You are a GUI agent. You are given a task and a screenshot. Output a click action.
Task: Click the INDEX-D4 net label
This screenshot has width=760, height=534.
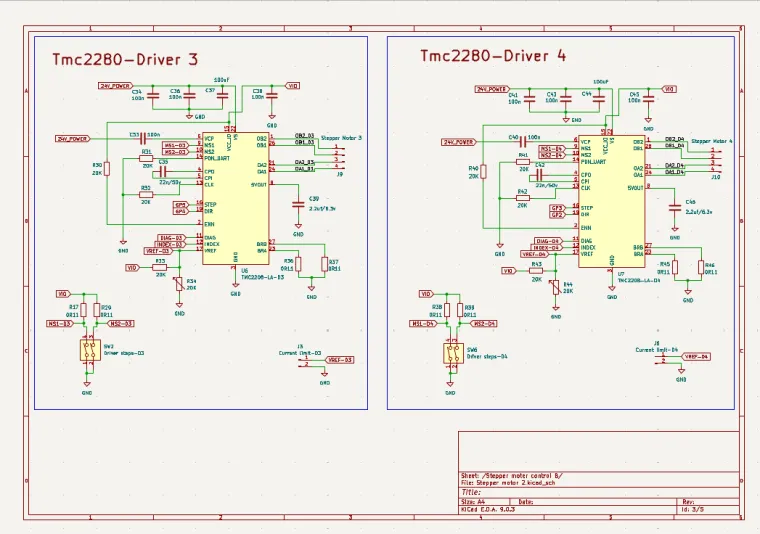tap(546, 247)
